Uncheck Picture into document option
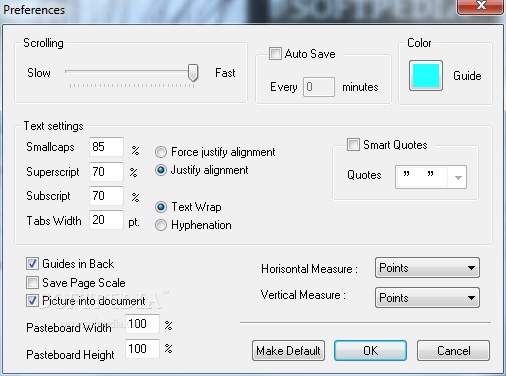506x376 pixels. [x=32, y=301]
